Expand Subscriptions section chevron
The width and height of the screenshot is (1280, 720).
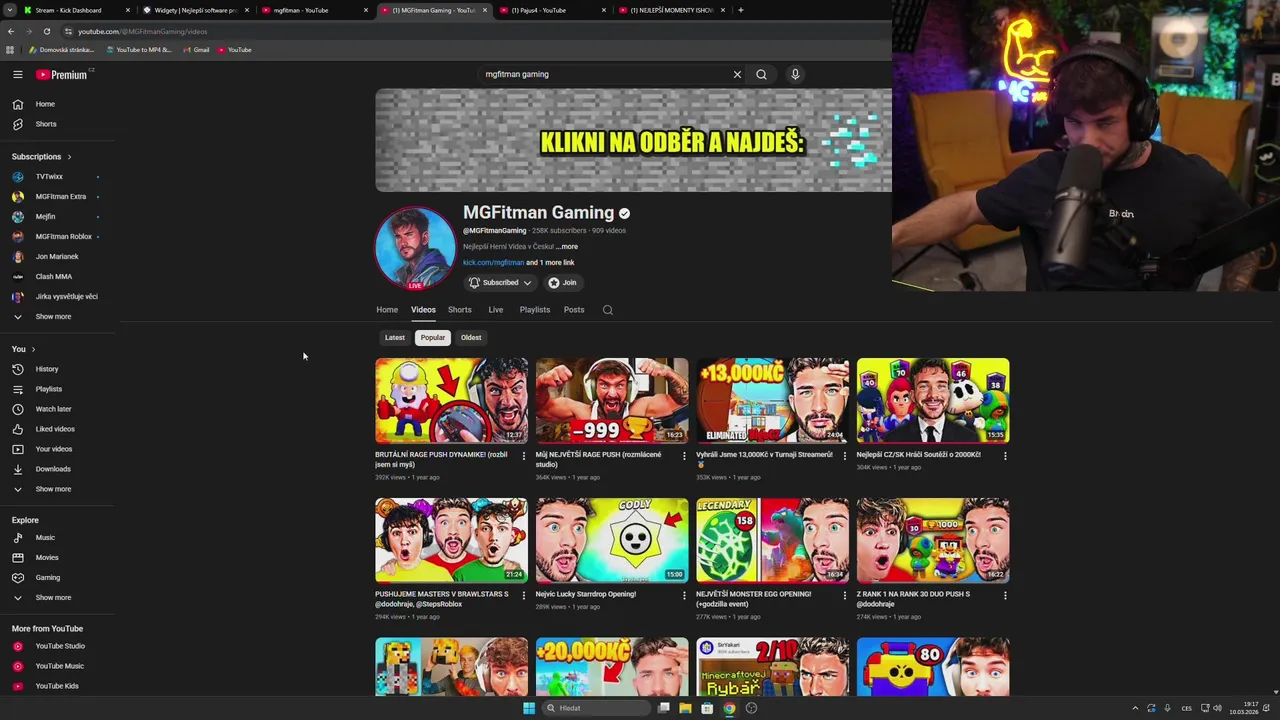click(69, 157)
